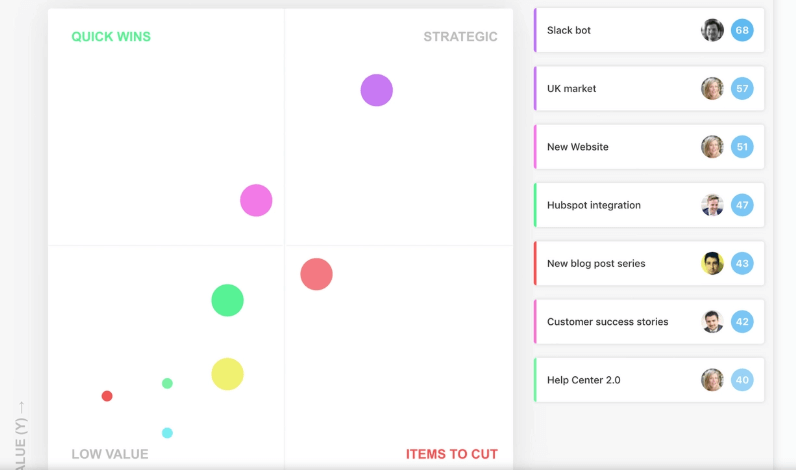Click the New blog post series card

(649, 263)
